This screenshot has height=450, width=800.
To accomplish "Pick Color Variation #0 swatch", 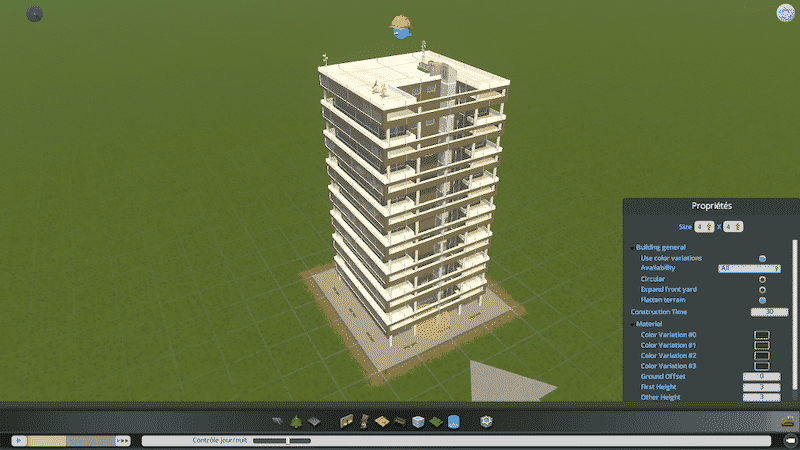I will click(x=761, y=335).
